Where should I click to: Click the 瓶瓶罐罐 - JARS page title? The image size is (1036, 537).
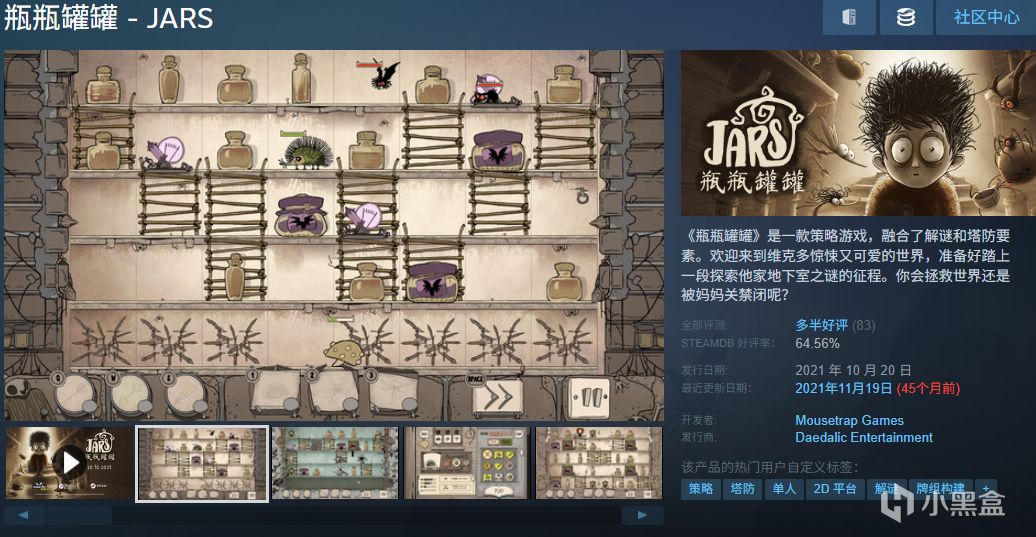(108, 18)
